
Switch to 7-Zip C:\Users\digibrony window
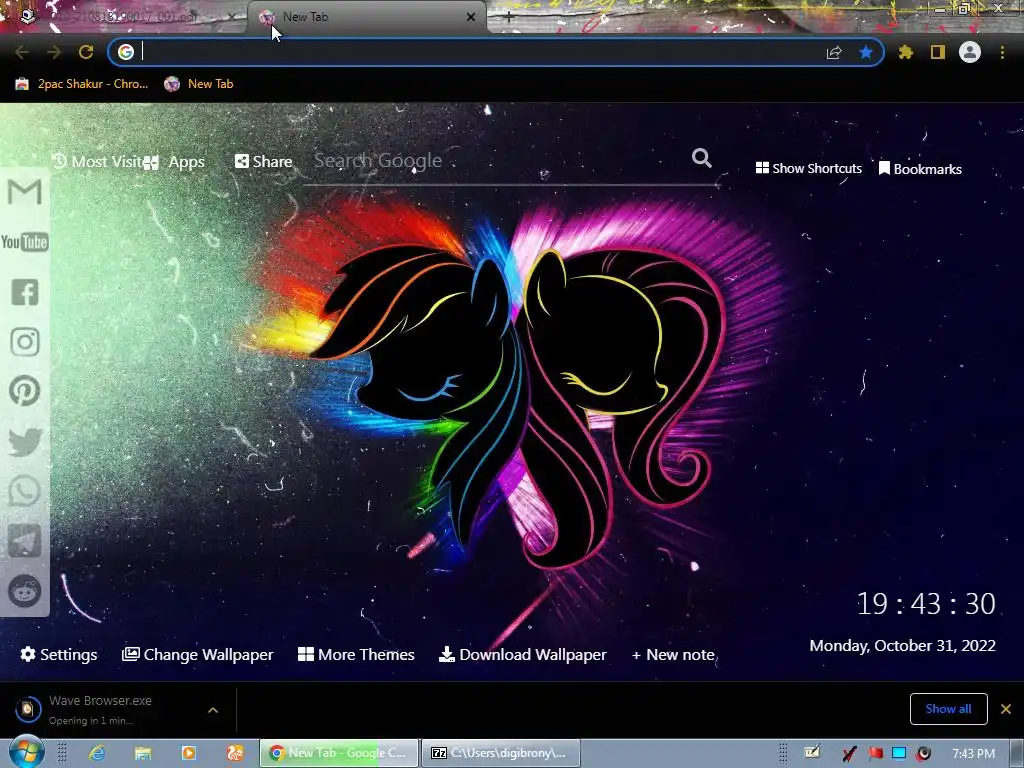coord(501,753)
